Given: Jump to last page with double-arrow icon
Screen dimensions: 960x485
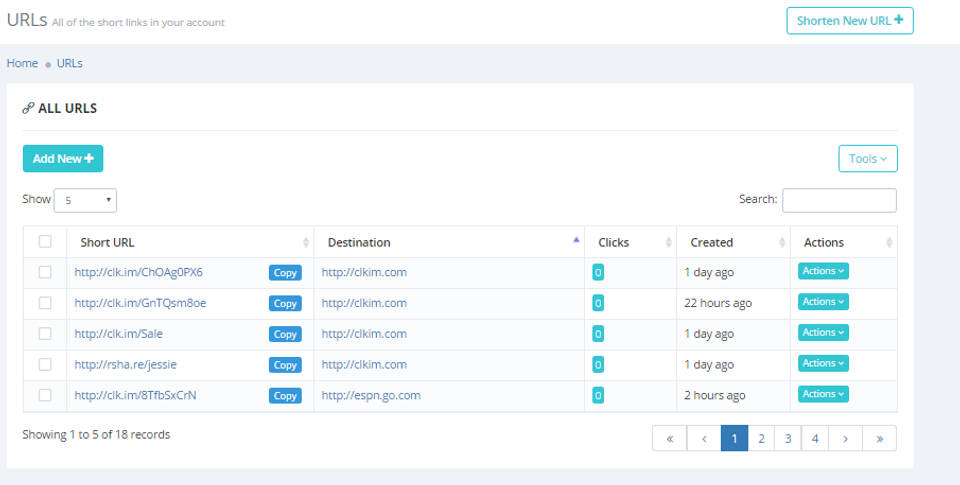Looking at the screenshot, I should [879, 438].
